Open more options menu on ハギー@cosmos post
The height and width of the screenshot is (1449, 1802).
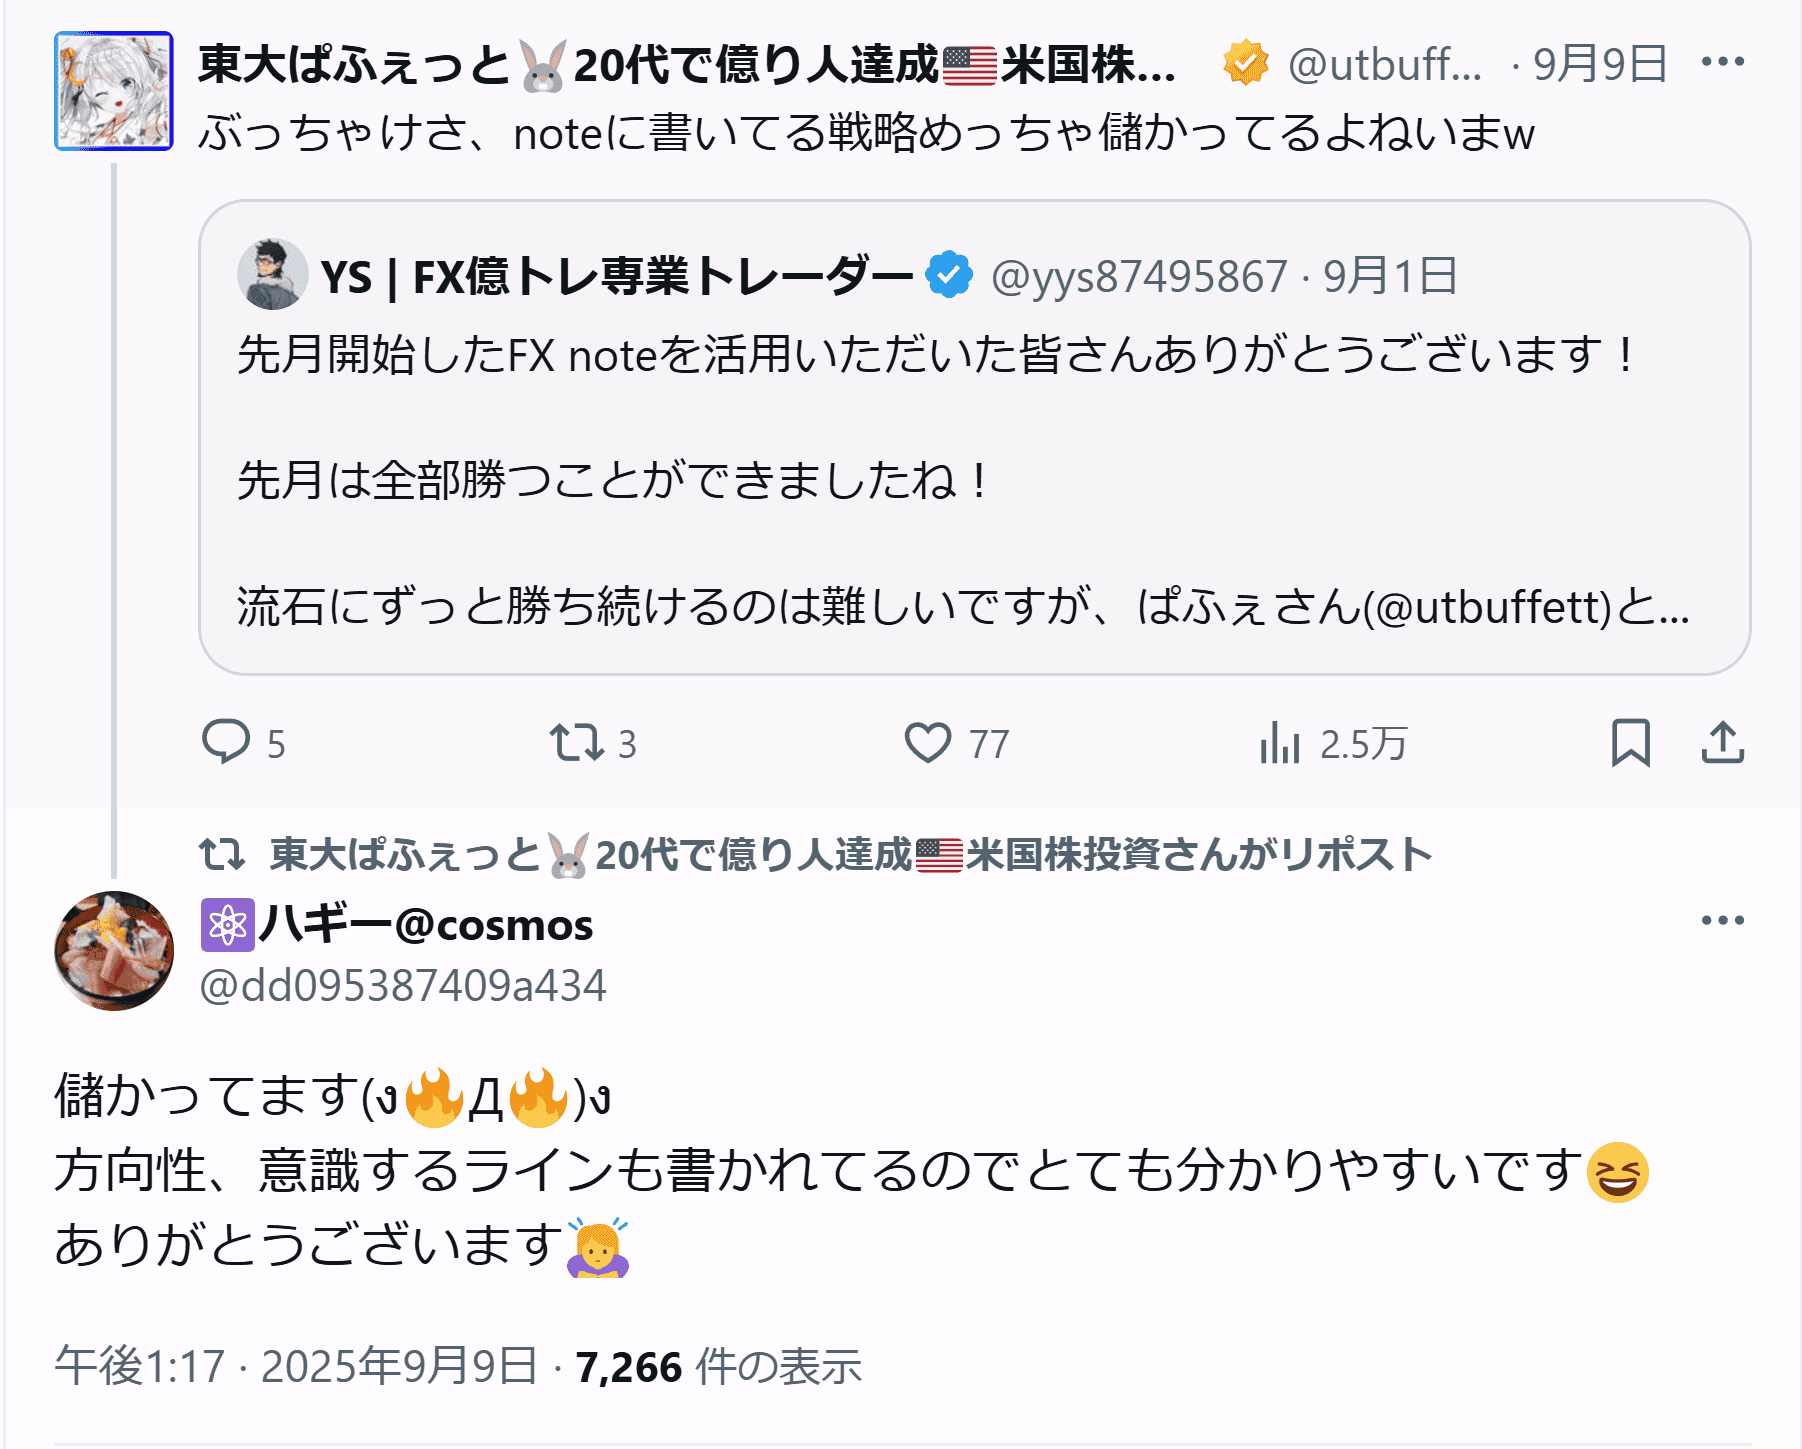tap(1722, 920)
